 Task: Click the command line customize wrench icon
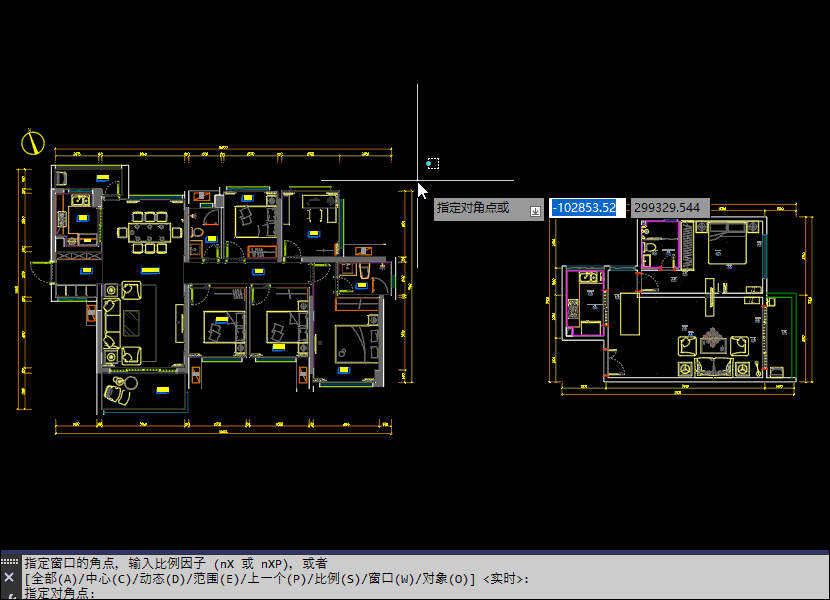pos(9,594)
